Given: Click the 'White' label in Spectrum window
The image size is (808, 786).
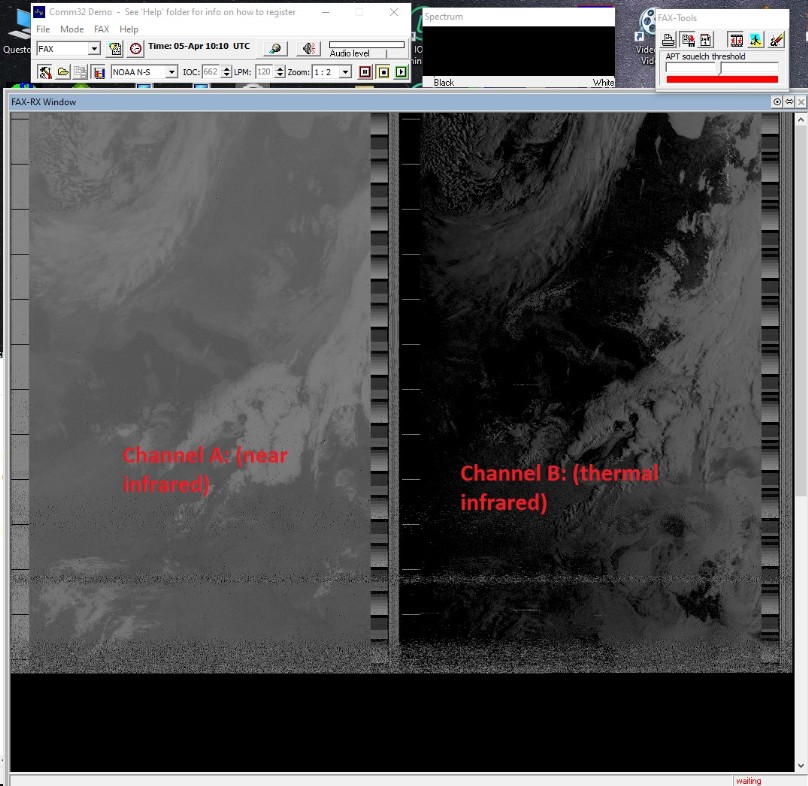Looking at the screenshot, I should [603, 82].
